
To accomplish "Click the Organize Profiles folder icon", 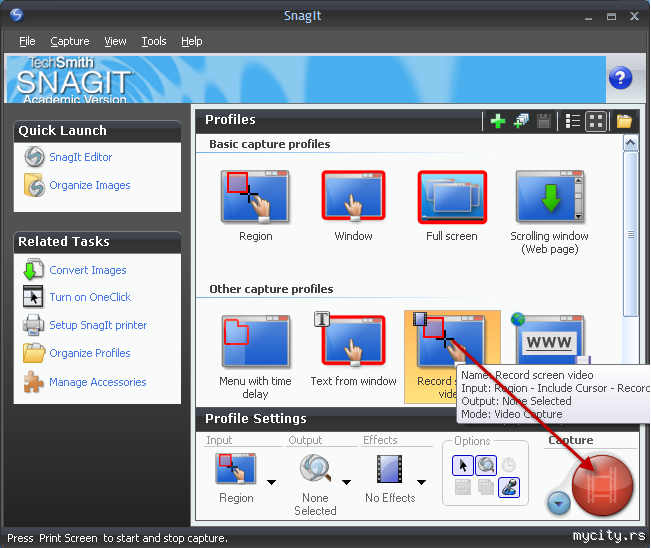I will point(34,353).
